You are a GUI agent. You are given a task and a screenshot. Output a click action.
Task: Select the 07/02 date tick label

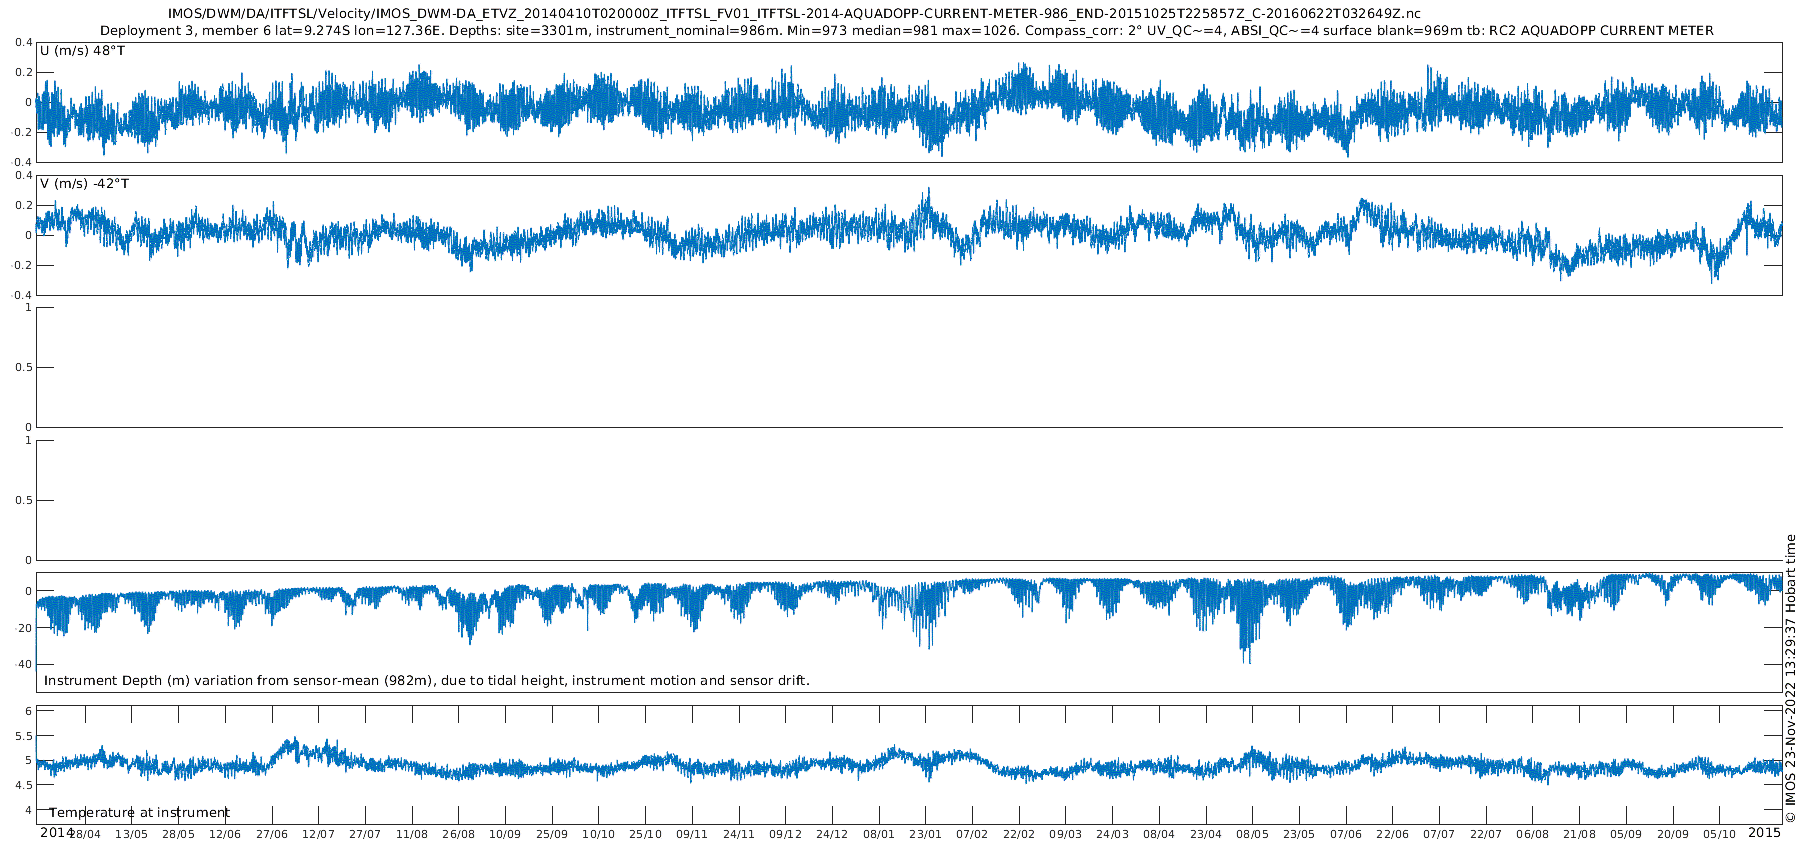[x=972, y=835]
